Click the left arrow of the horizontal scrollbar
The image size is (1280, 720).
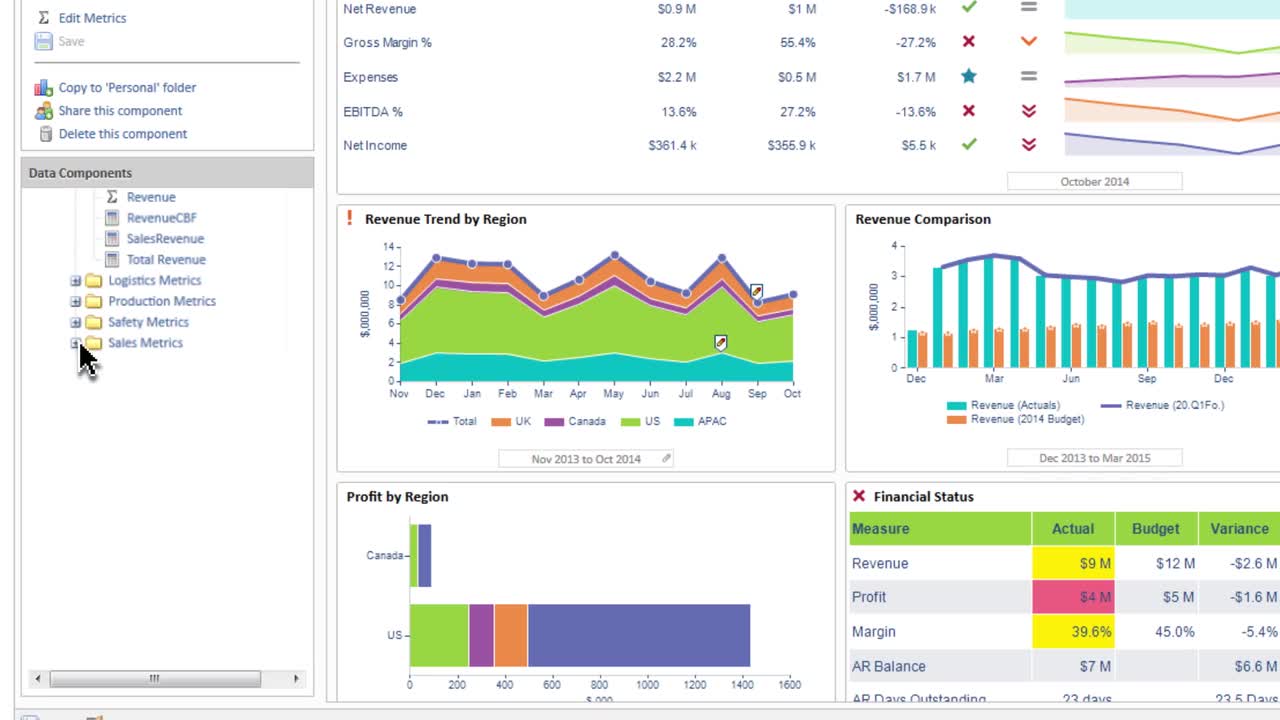(x=38, y=679)
